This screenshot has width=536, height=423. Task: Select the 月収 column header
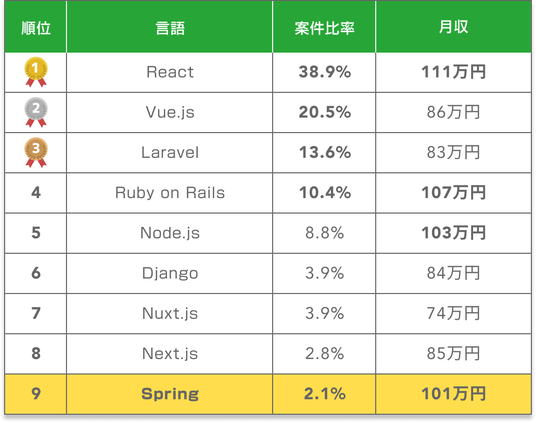454,28
